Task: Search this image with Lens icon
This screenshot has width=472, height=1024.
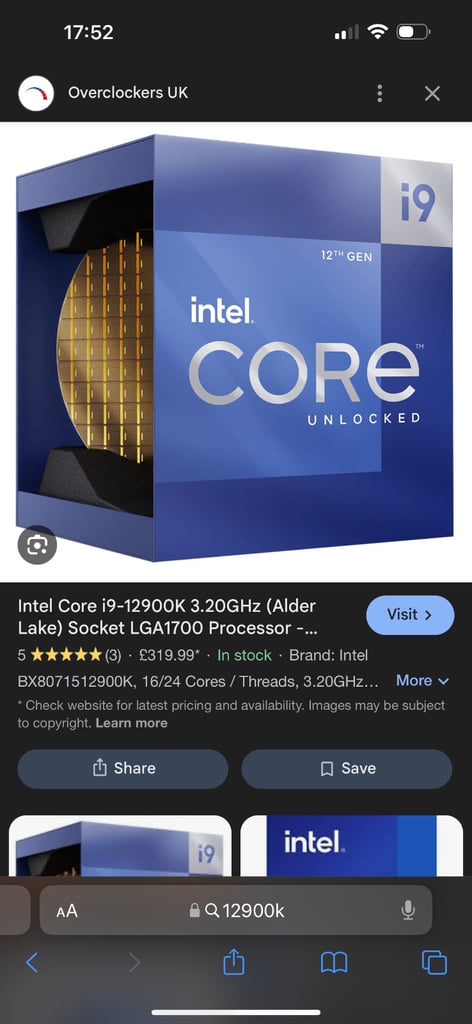Action: 37,545
